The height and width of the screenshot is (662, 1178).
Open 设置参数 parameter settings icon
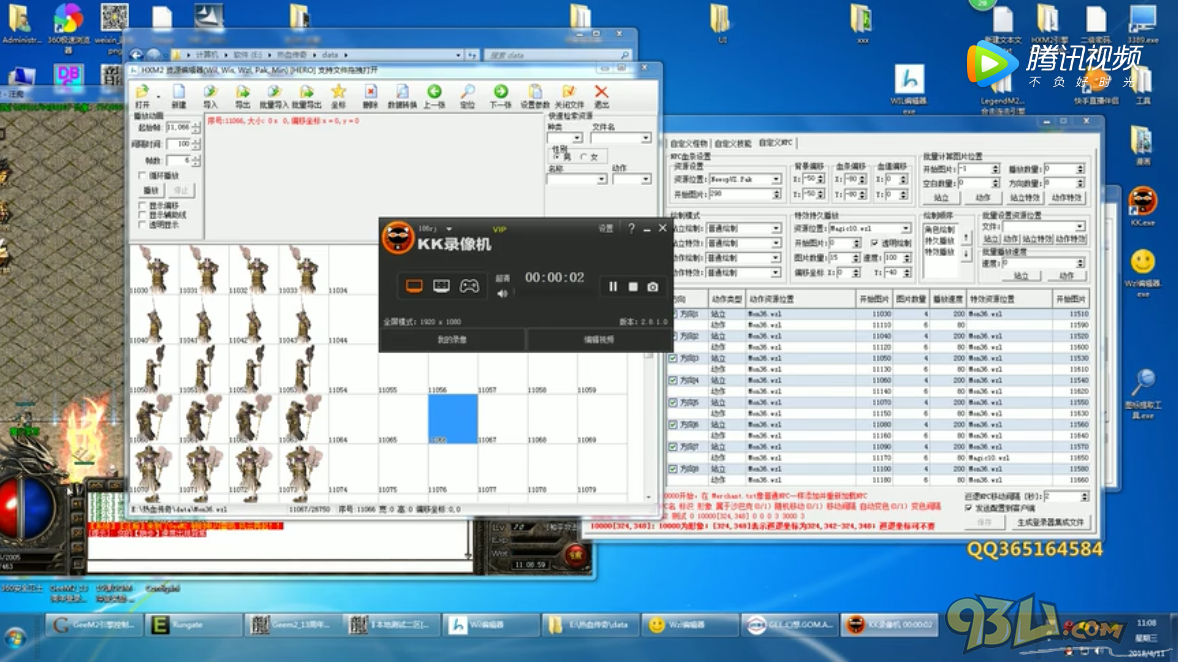535,95
